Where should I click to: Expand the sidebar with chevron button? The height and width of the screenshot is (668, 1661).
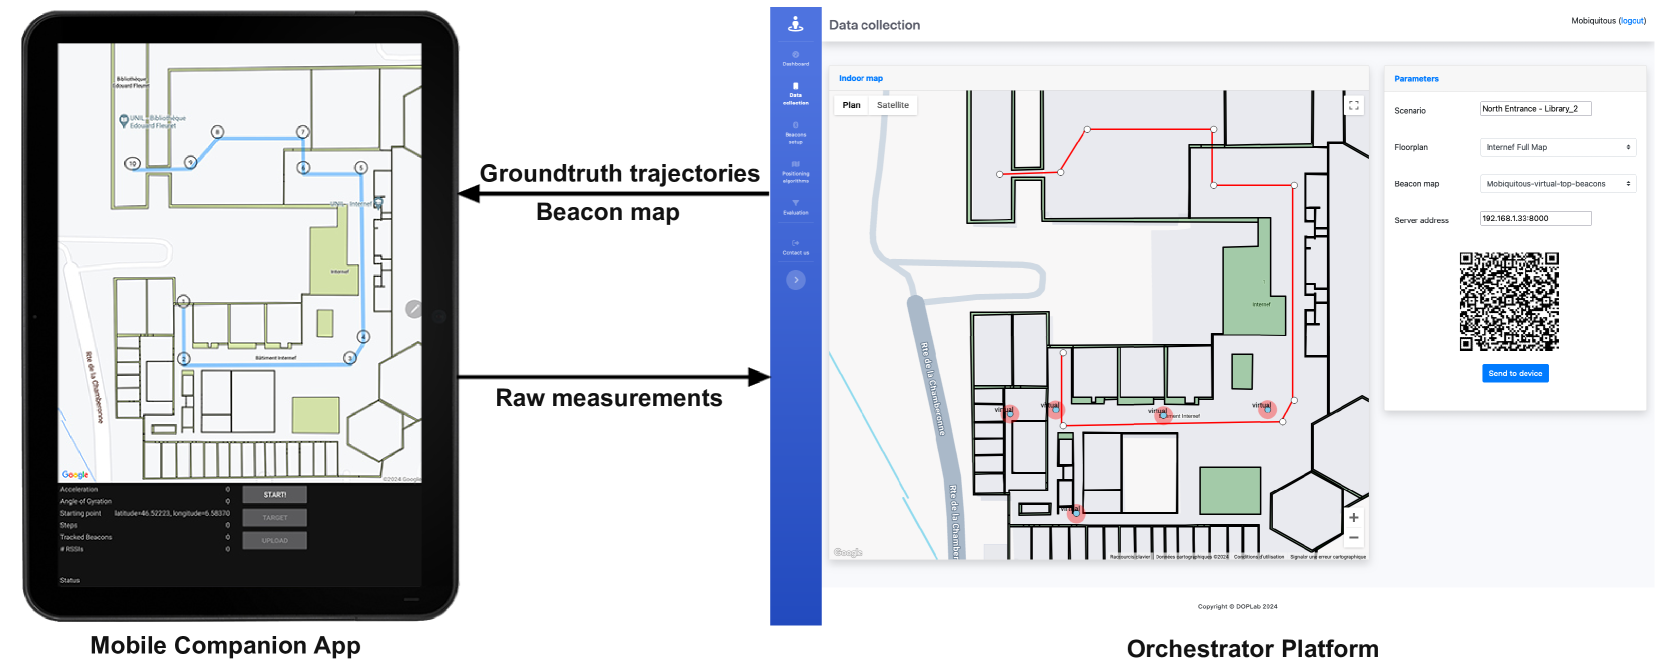pos(796,280)
